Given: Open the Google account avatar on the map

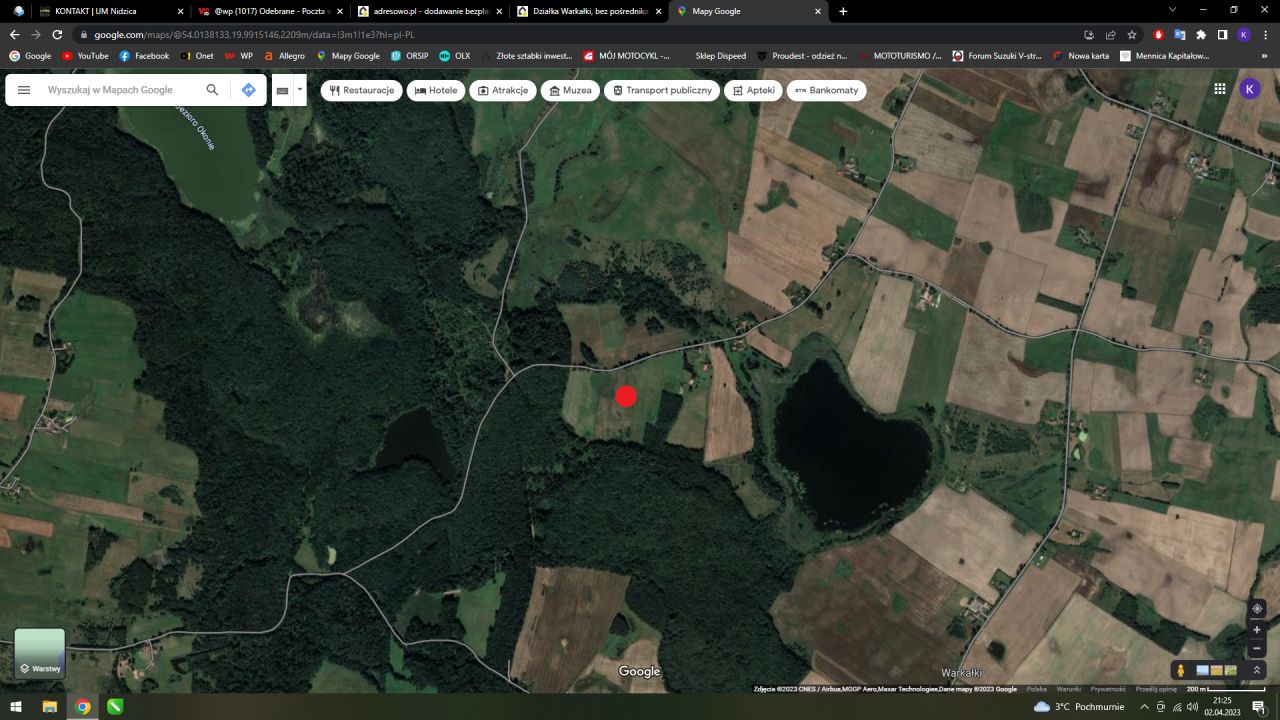Looking at the screenshot, I should tap(1250, 89).
